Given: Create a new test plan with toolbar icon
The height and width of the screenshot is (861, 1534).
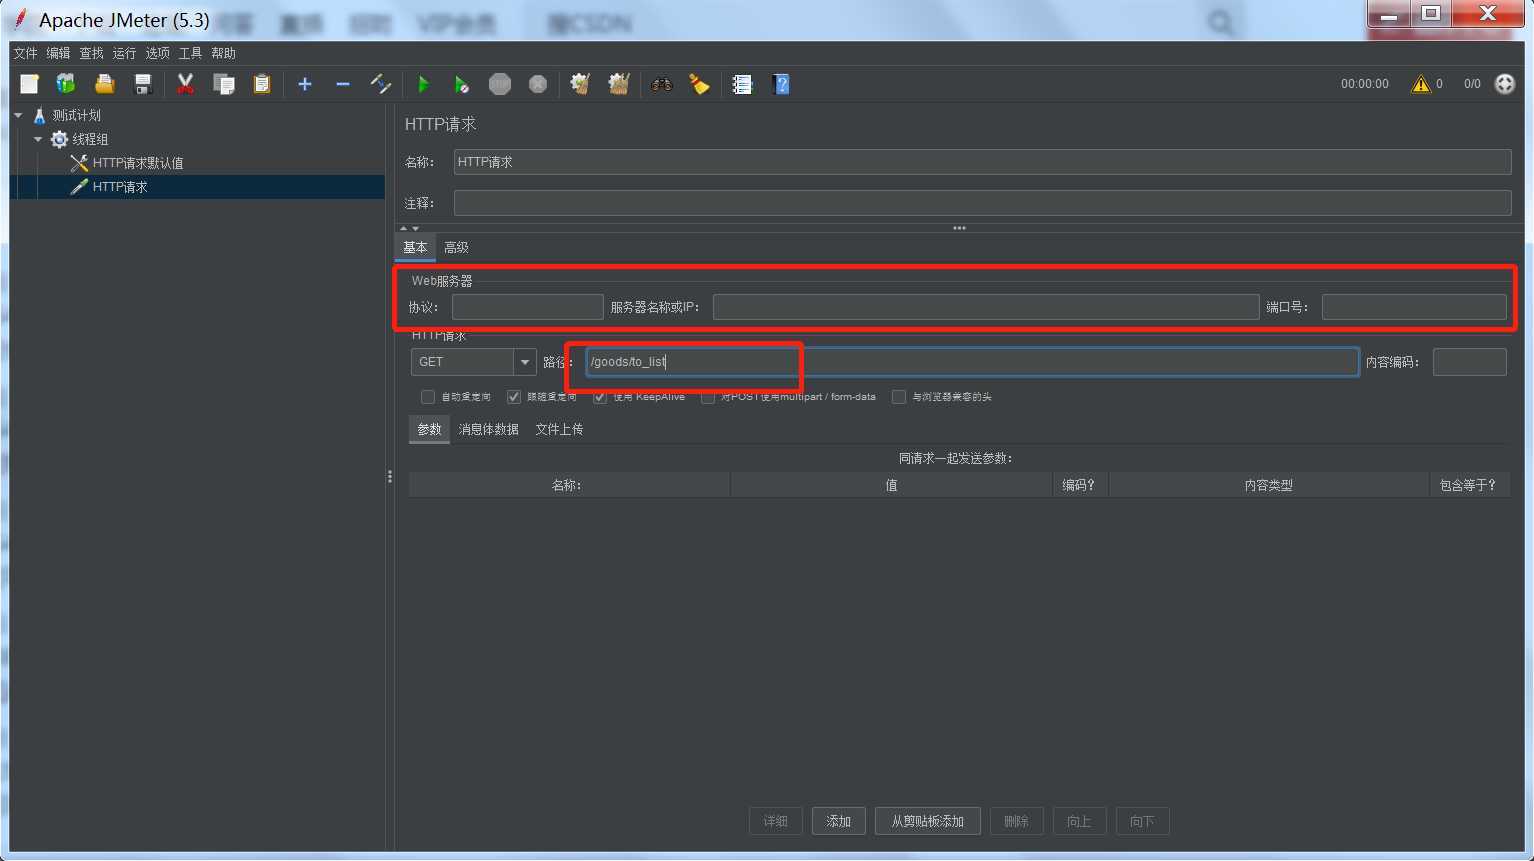Looking at the screenshot, I should pyautogui.click(x=29, y=84).
